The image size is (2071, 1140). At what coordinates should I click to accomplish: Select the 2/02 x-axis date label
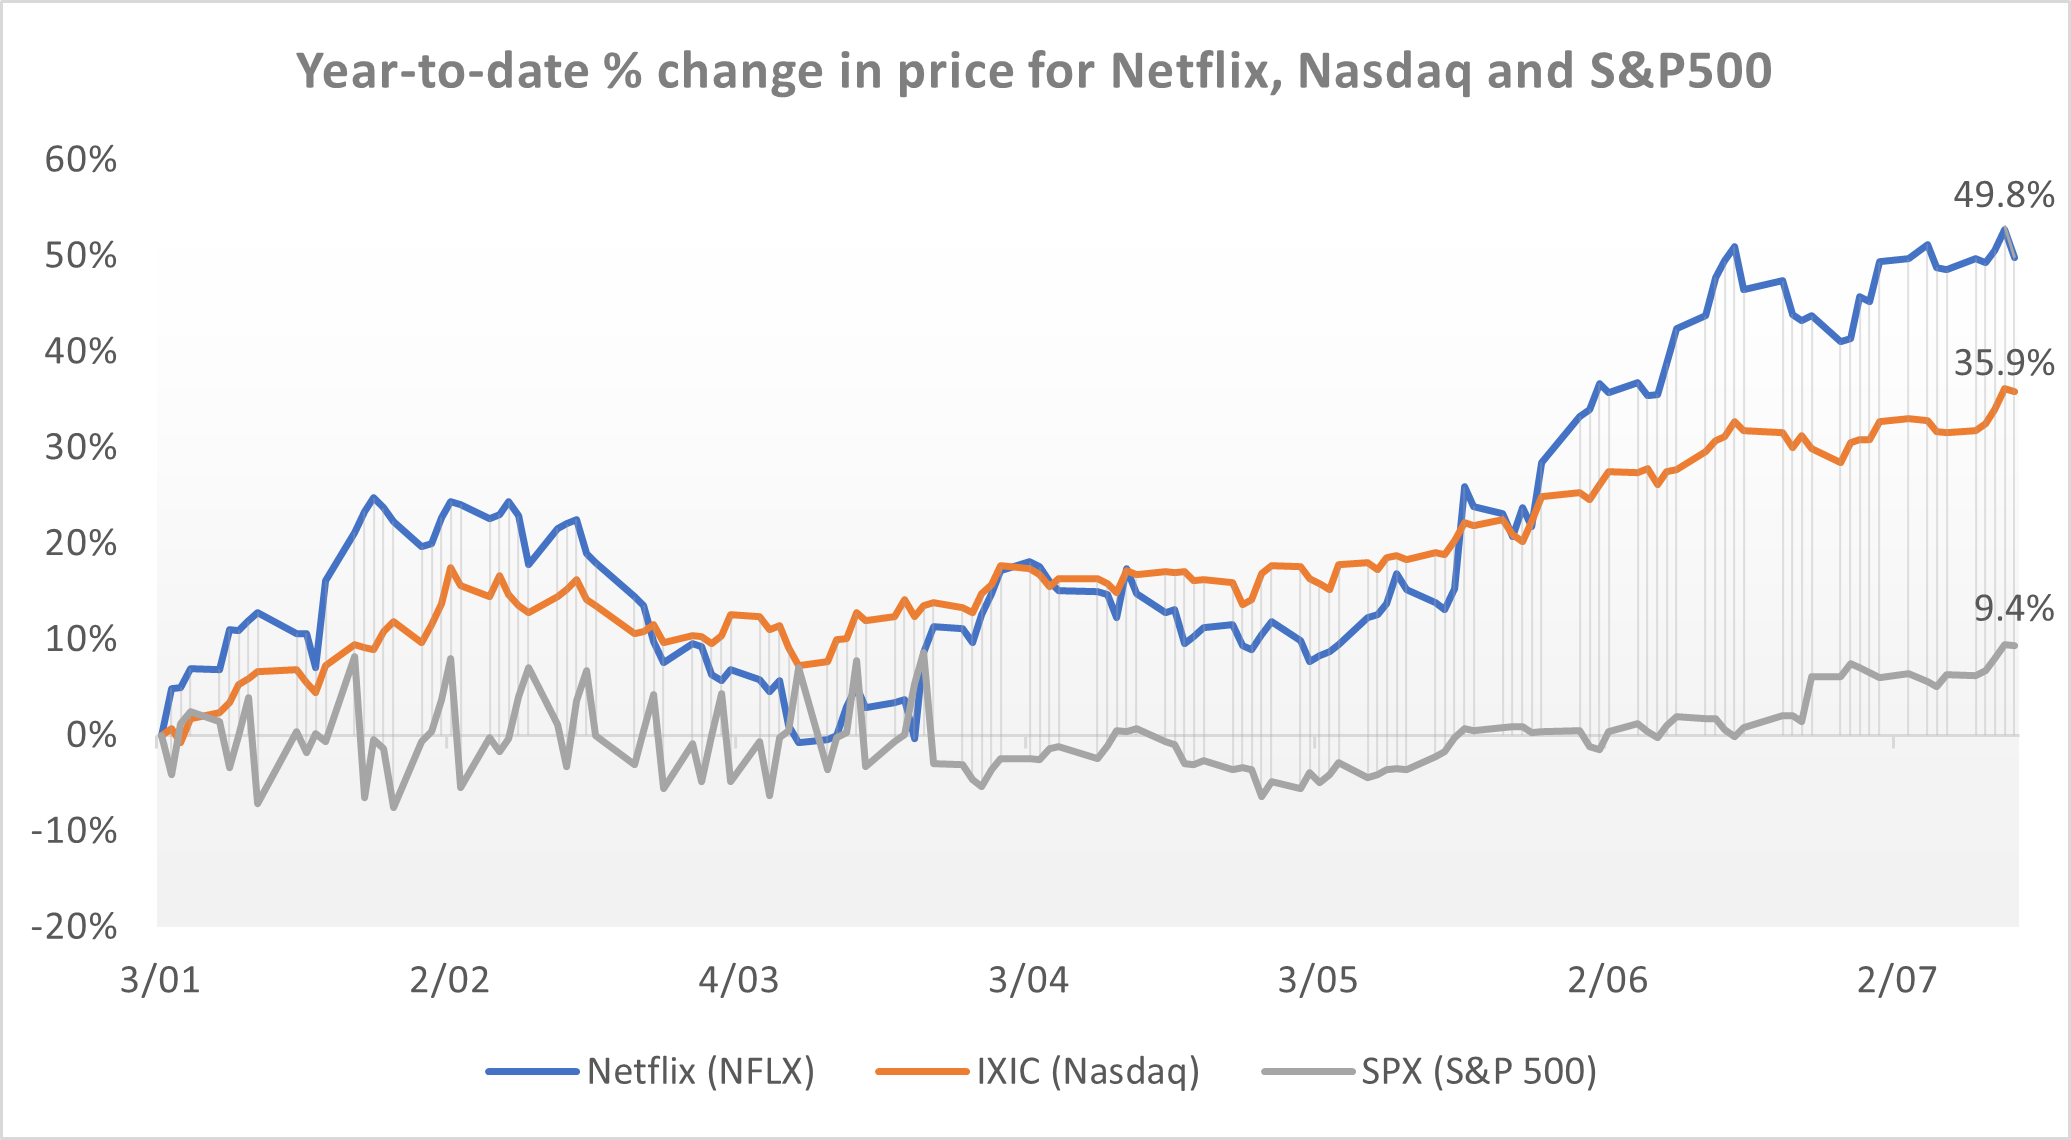[x=450, y=980]
